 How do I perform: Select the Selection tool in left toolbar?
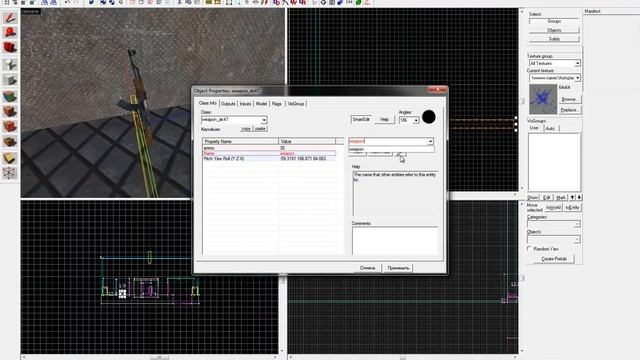click(x=10, y=18)
